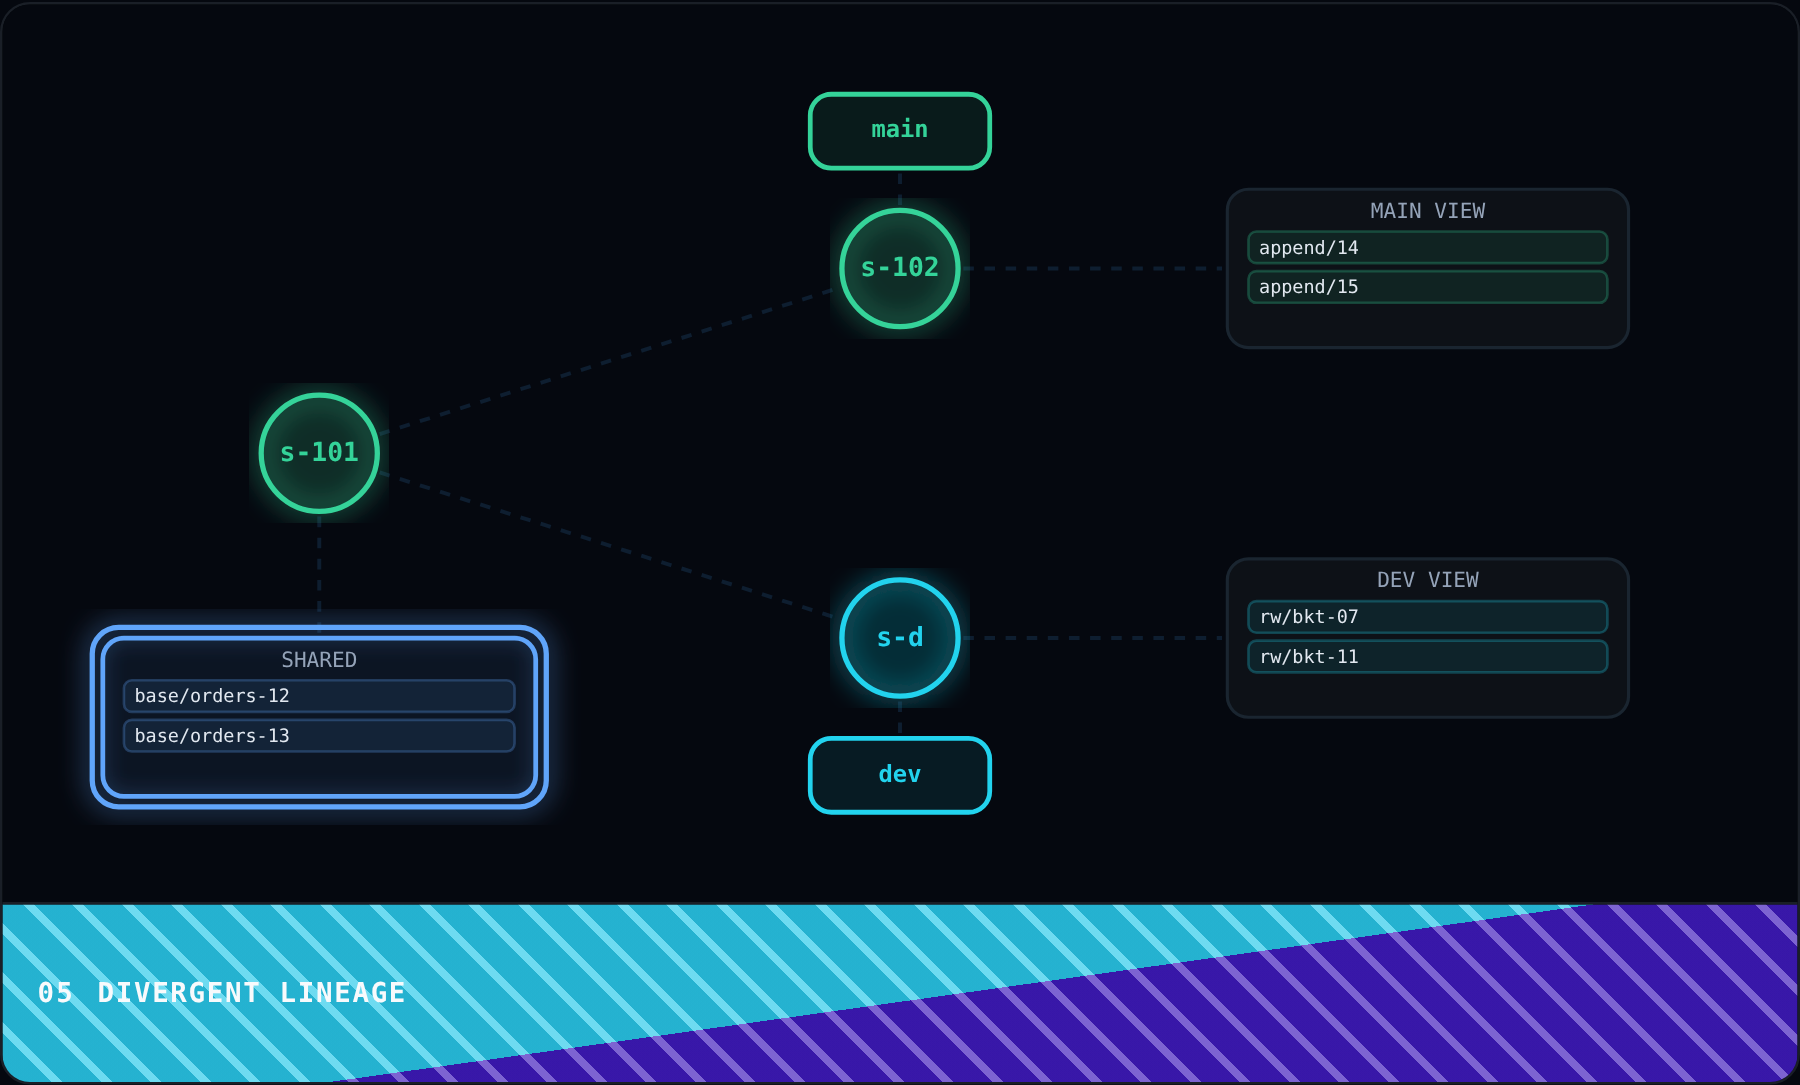Select the s-101 snapshot node
Screen dimensions: 1800x1085
point(319,453)
